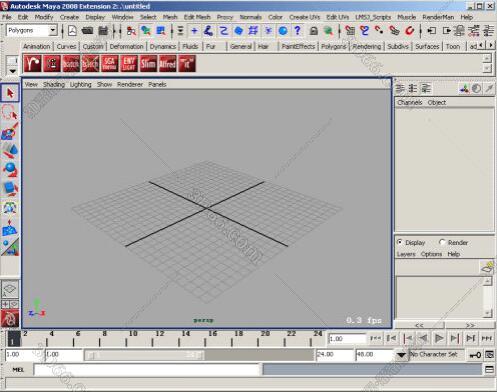The height and width of the screenshot is (392, 497).
Task: Switch to single perspective view layout
Action: pos(10,289)
